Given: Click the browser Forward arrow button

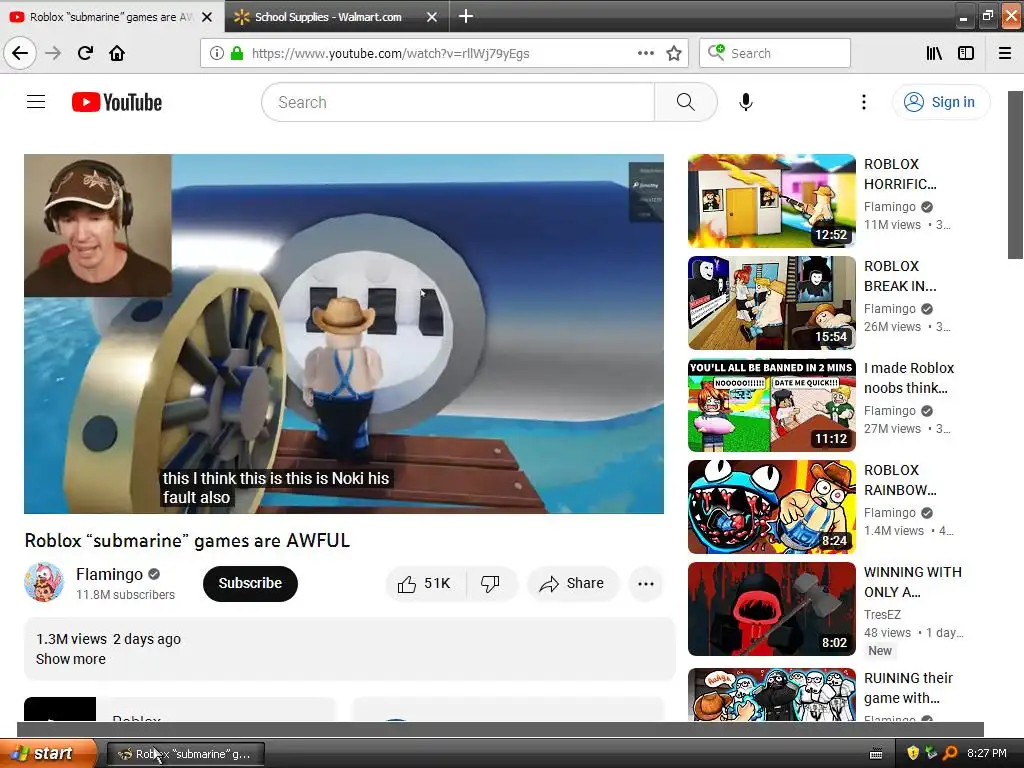Looking at the screenshot, I should coord(53,53).
